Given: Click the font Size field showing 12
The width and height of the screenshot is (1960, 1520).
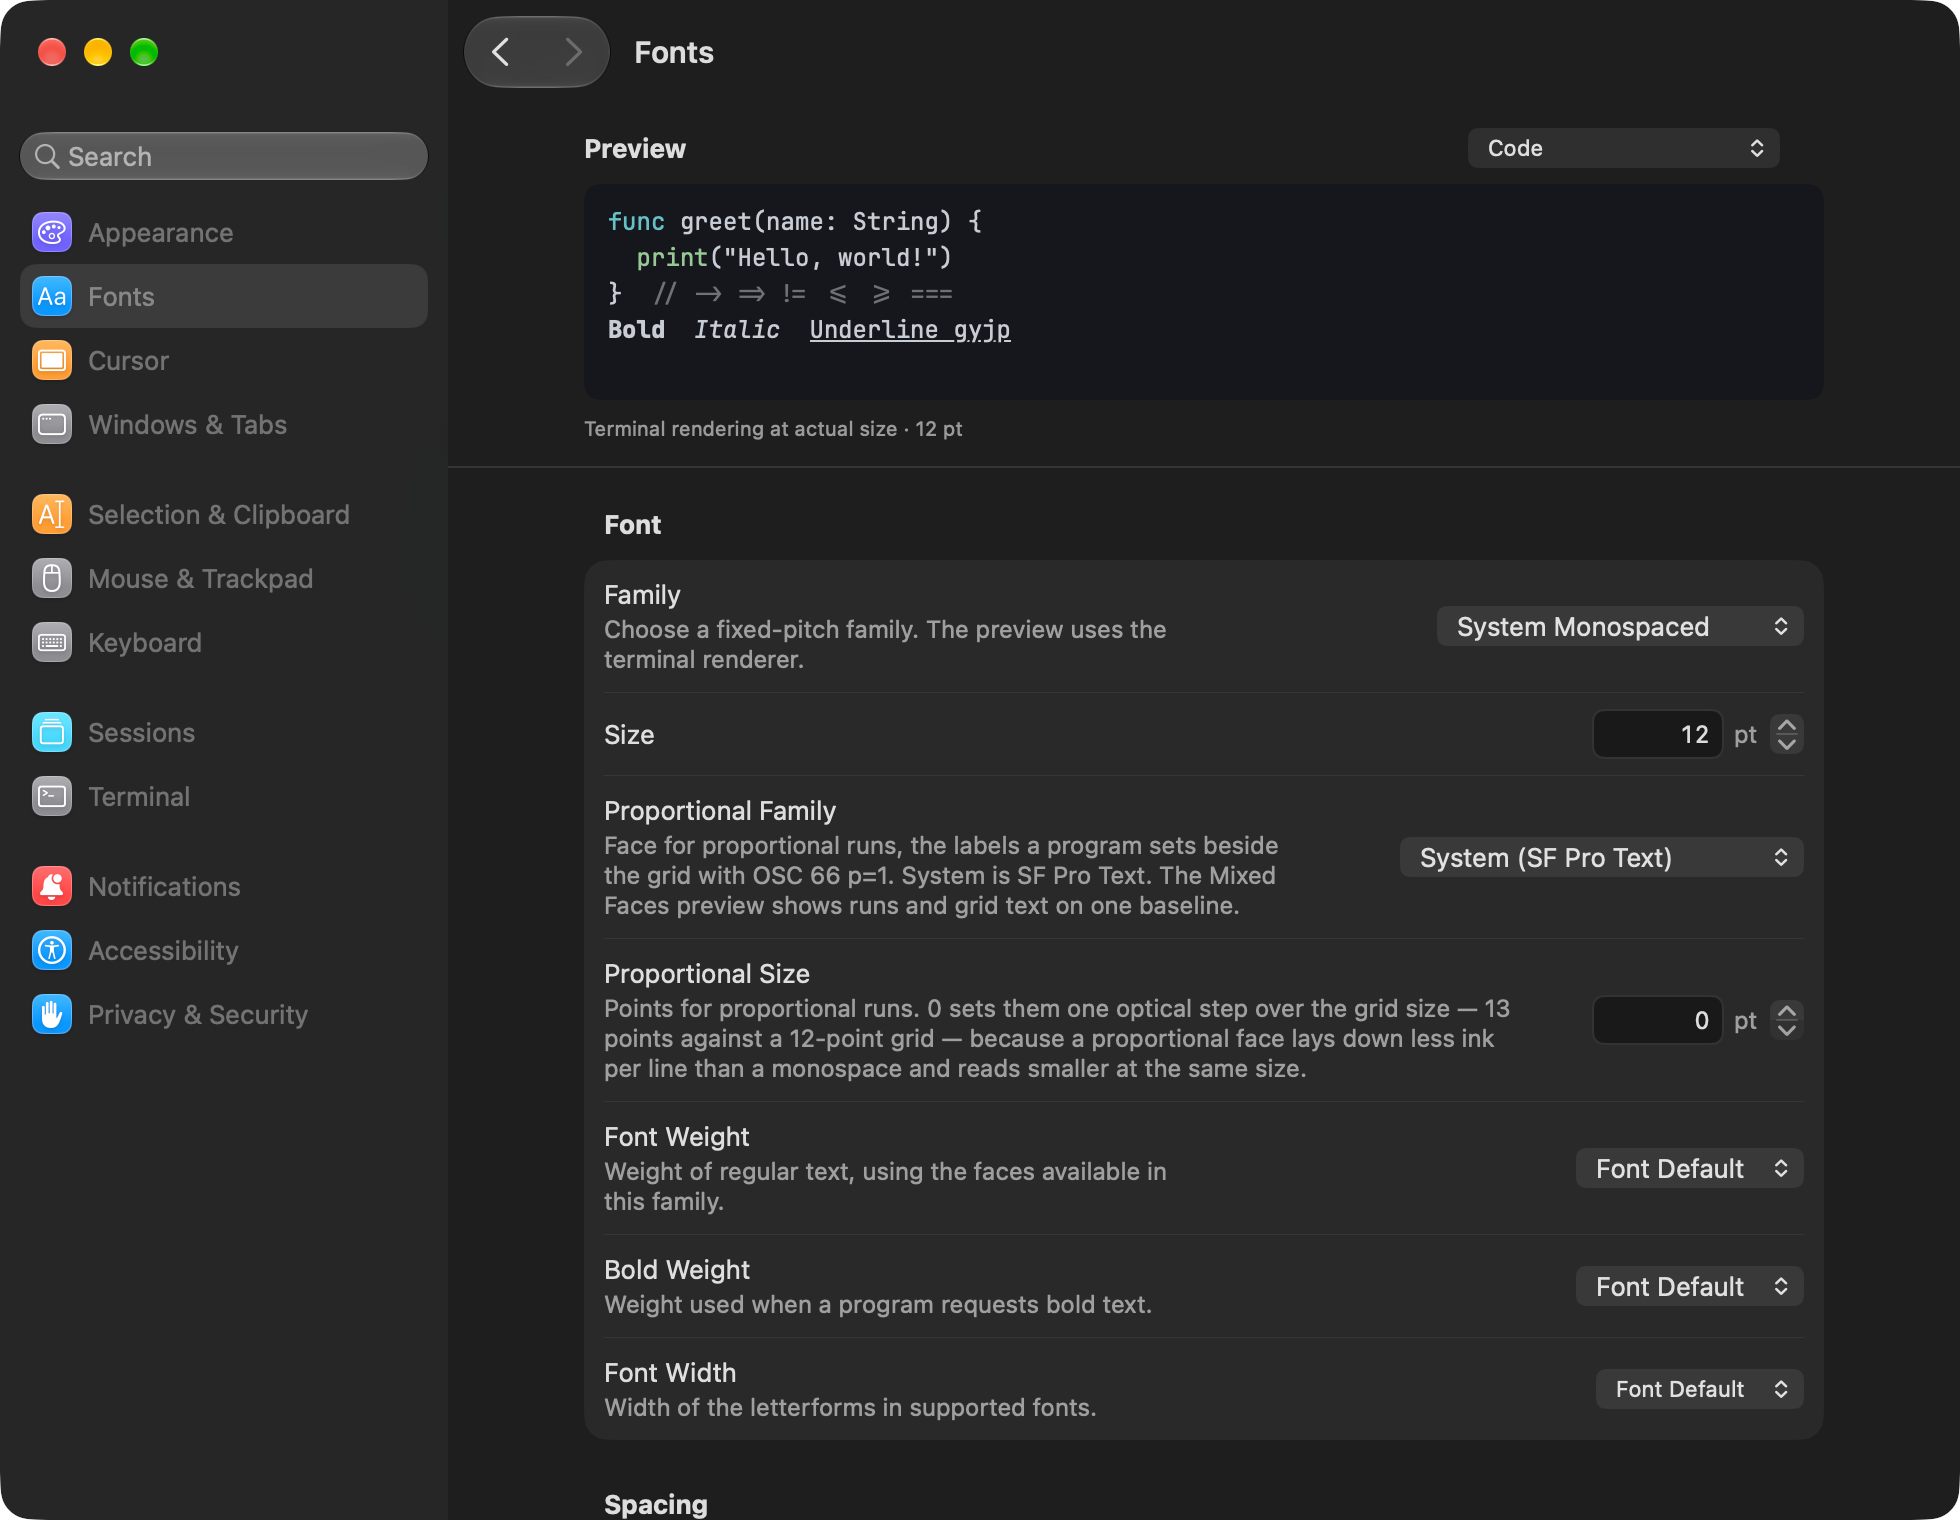Looking at the screenshot, I should (x=1657, y=735).
